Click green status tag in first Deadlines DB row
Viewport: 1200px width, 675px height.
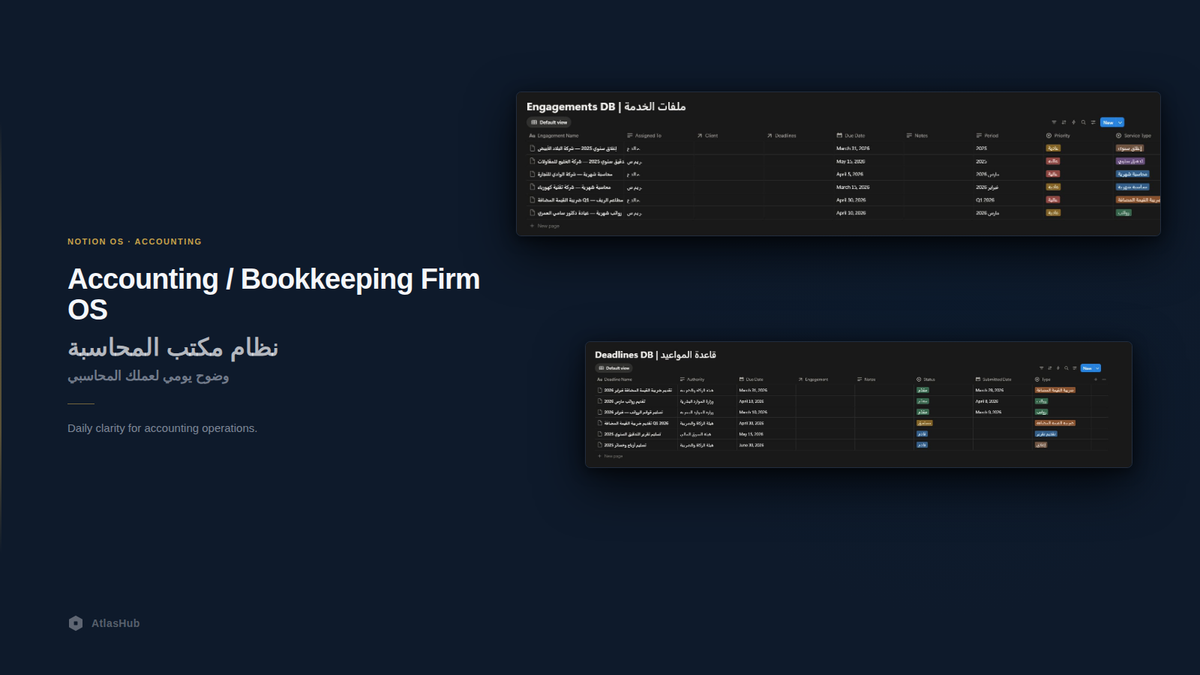click(922, 390)
